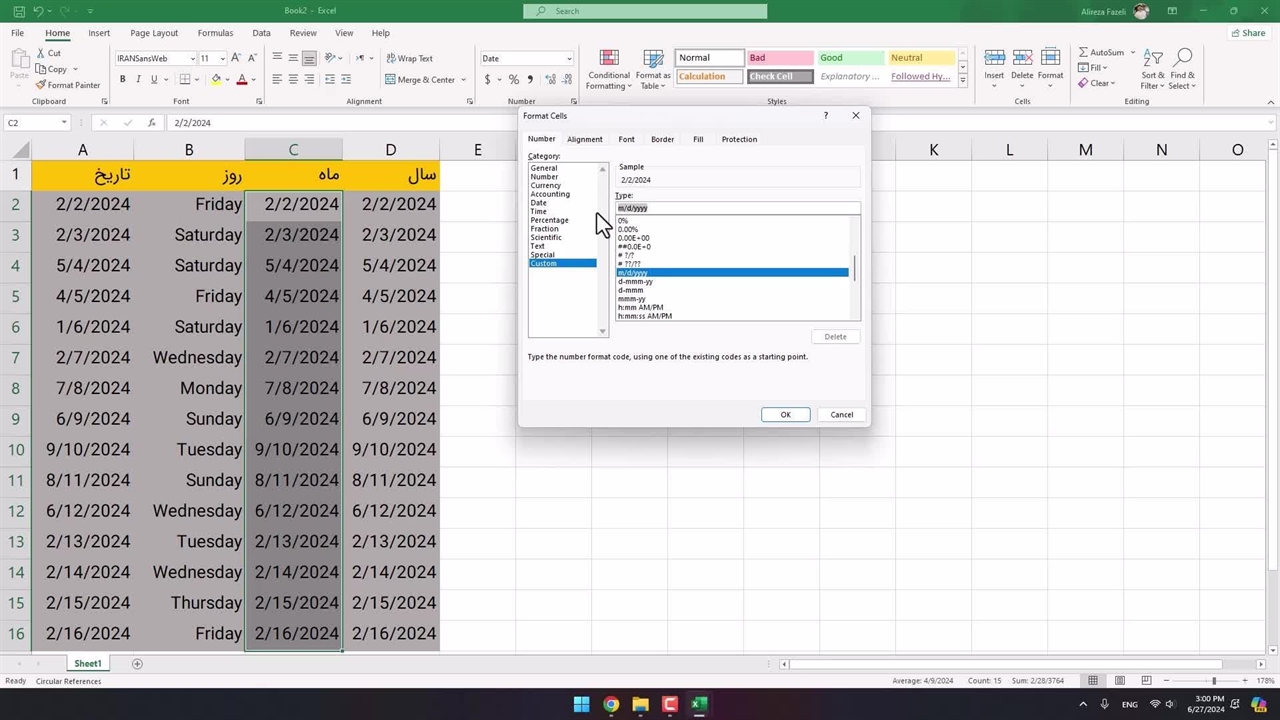Click the Conditional Formatting icon
Screen dimensions: 1280x720
pyautogui.click(x=608, y=58)
